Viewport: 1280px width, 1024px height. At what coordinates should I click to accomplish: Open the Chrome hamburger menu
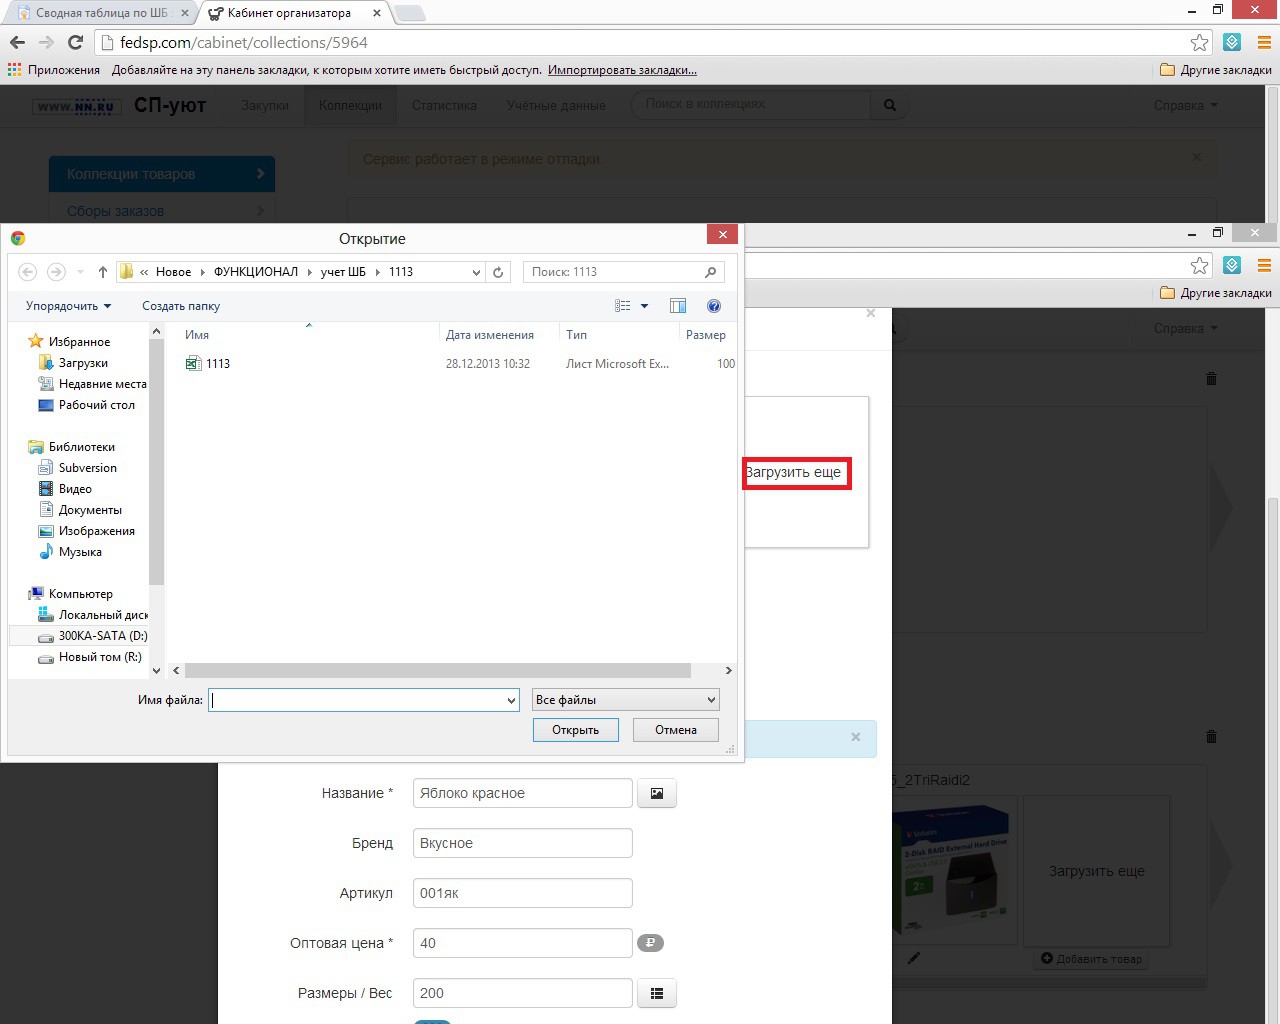coord(1264,42)
